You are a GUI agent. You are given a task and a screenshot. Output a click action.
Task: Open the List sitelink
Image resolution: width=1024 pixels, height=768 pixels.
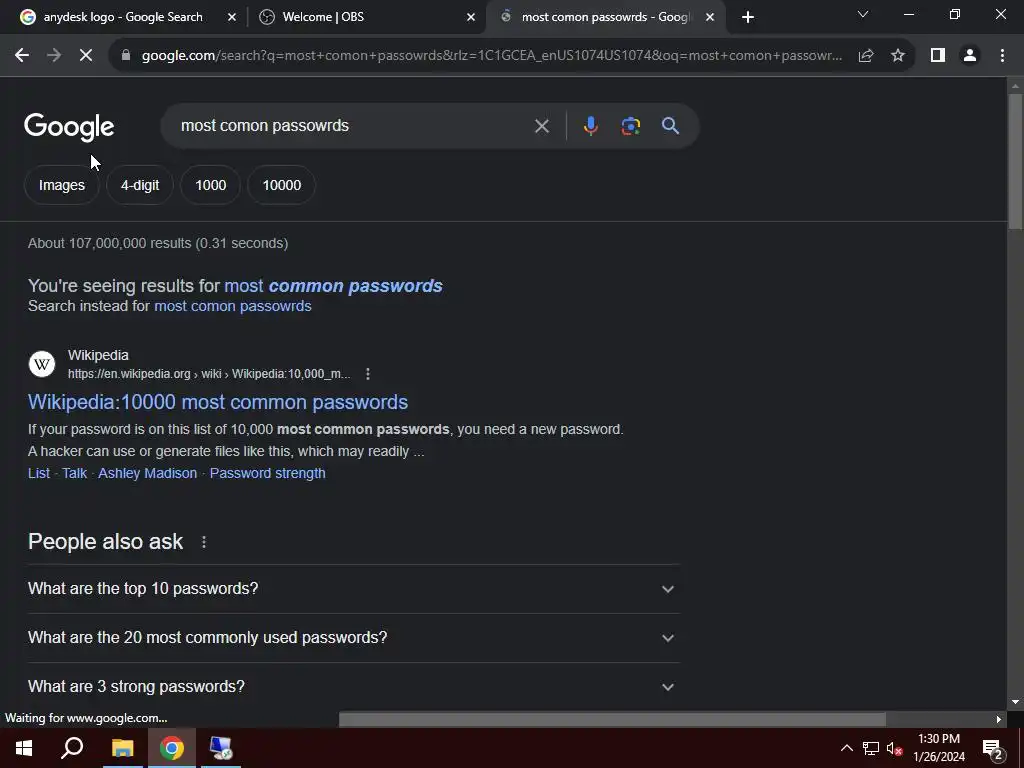tap(39, 473)
